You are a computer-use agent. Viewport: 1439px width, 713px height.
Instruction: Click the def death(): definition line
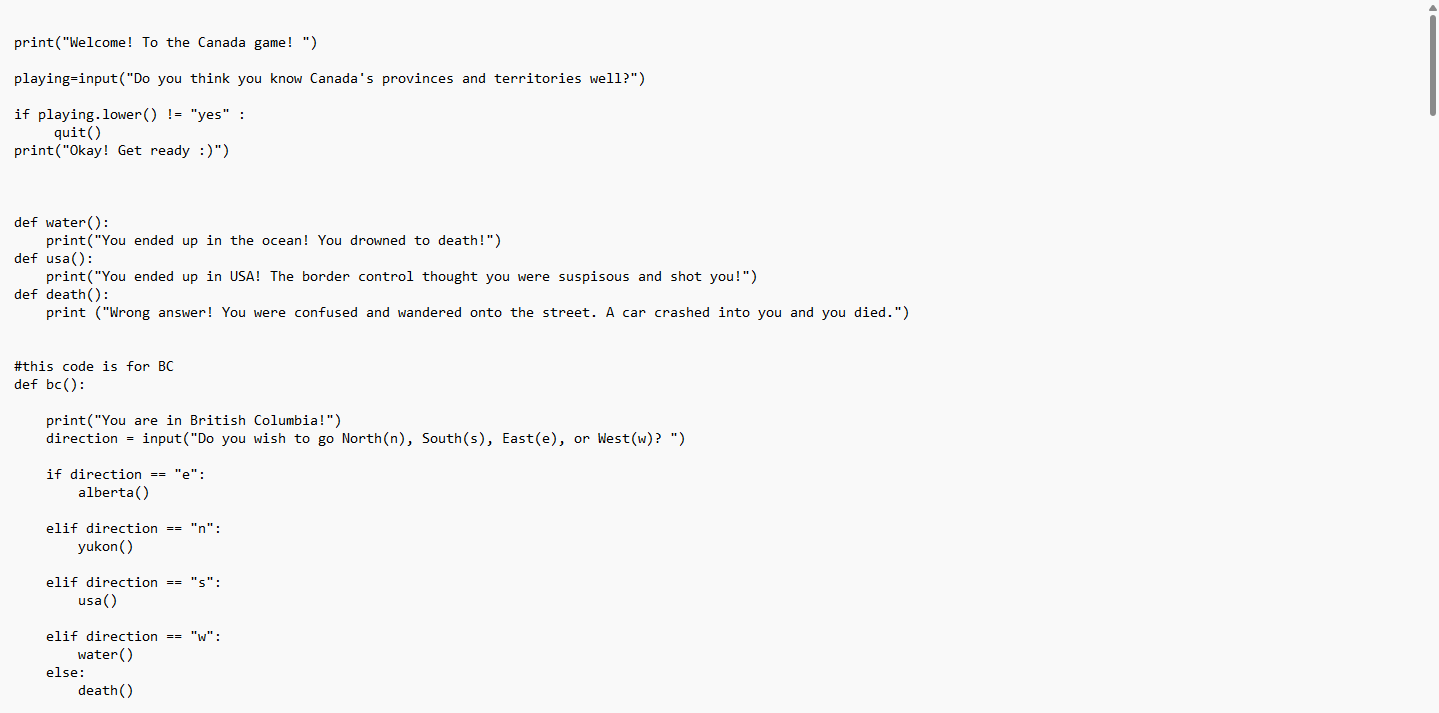click(x=61, y=294)
